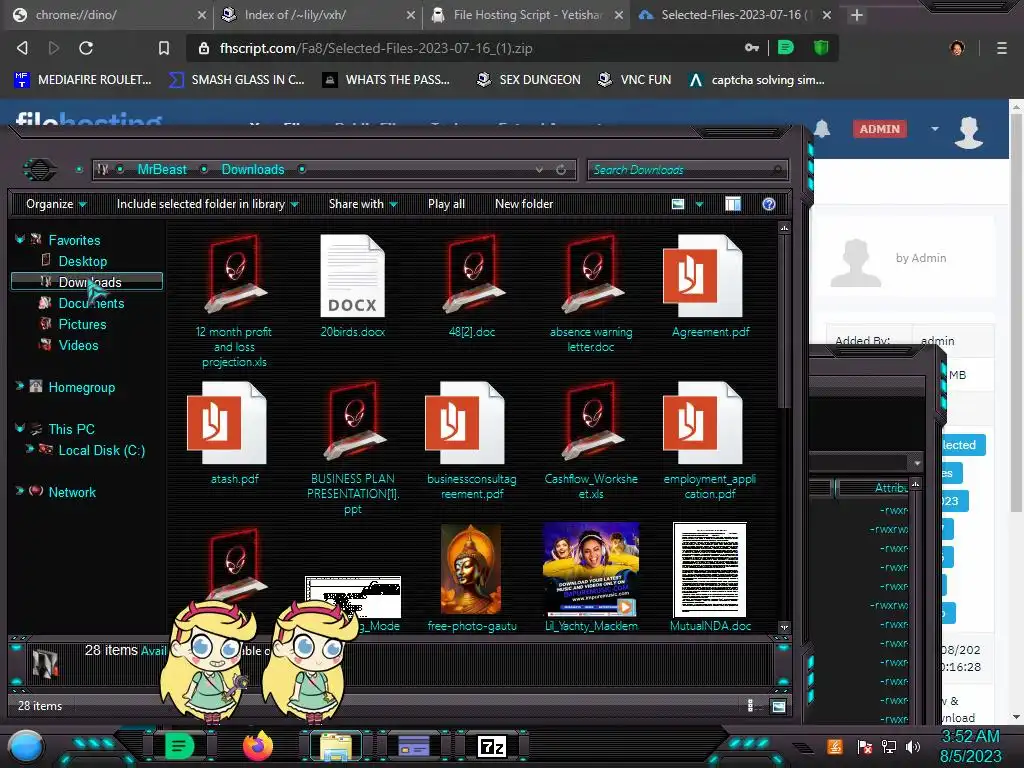1024x768 pixels.
Task: Select the Agreement.pdf file
Action: 710,286
